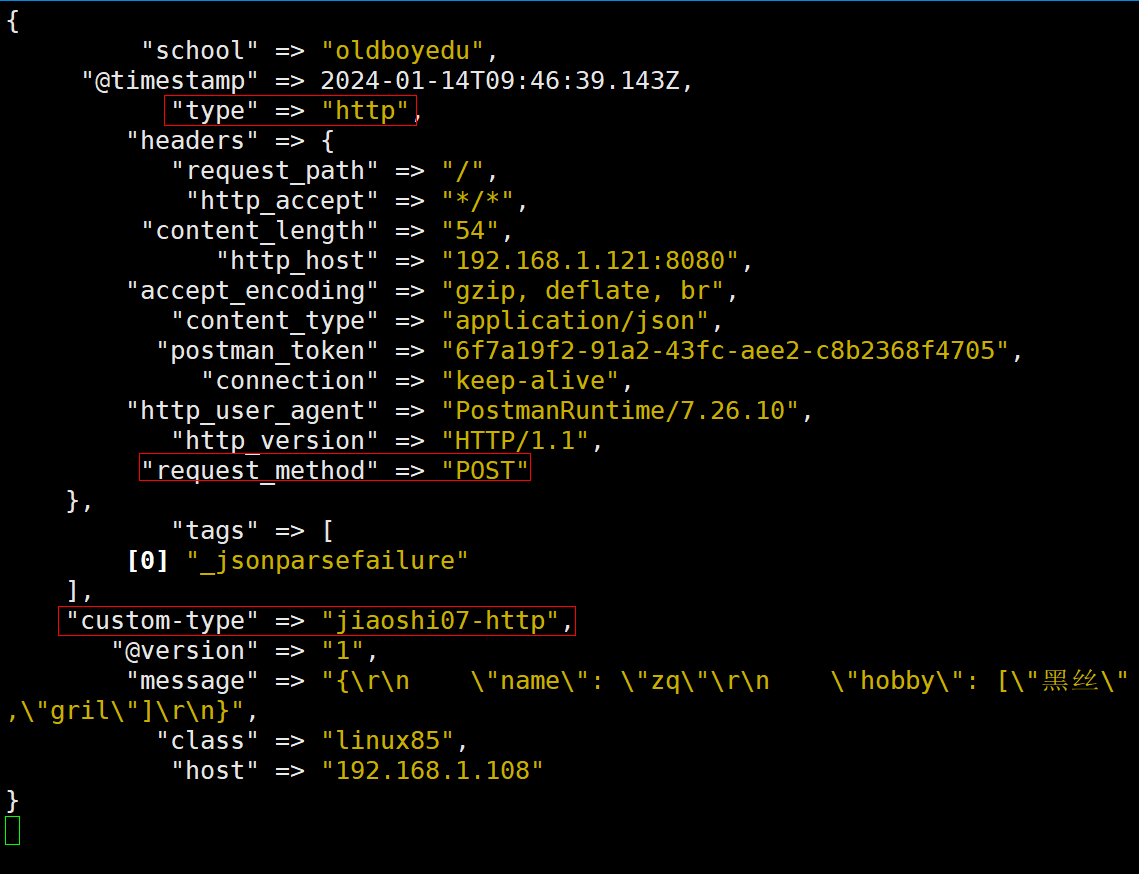Click the "PostmanRuntime/7.26.10" user agent value
1139x874 pixels.
point(620,411)
